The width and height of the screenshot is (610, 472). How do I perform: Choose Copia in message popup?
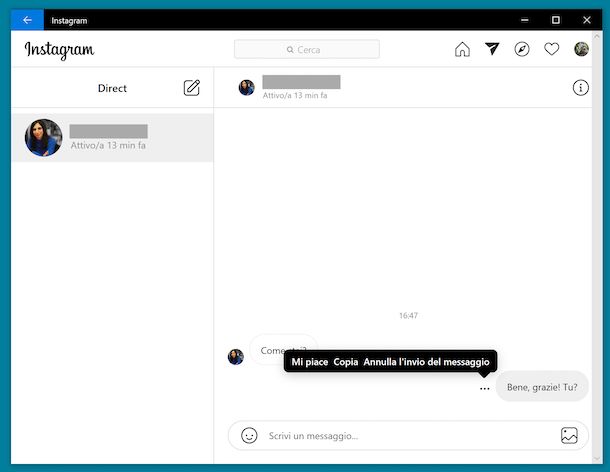345,362
